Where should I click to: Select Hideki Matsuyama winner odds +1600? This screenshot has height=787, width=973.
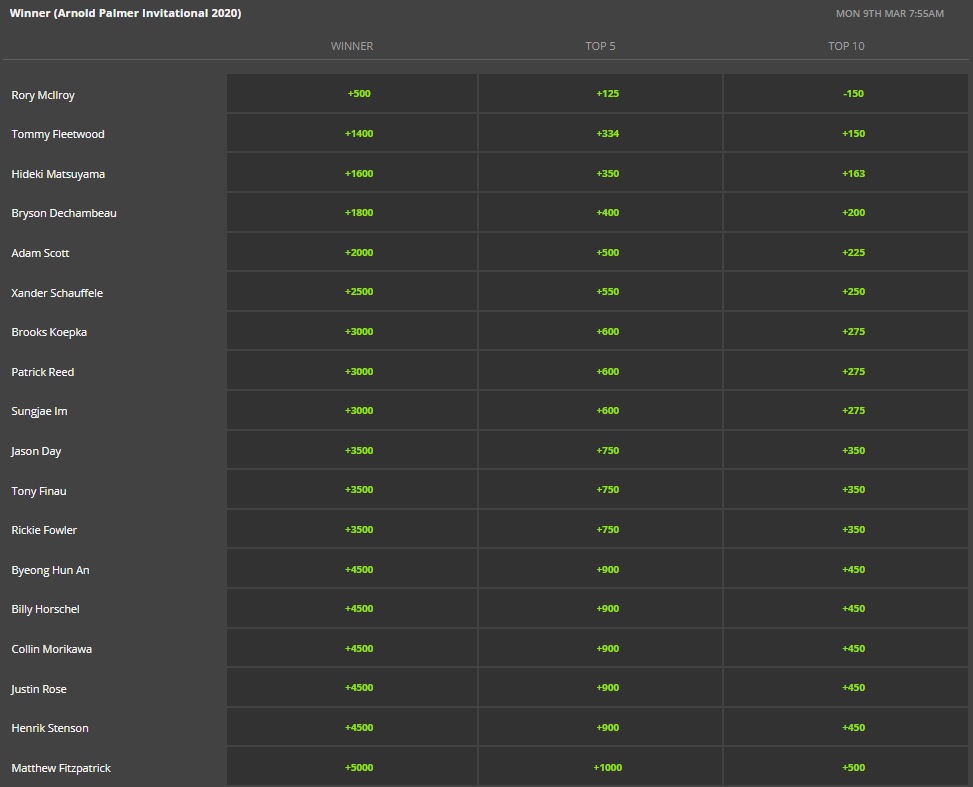tap(352, 173)
